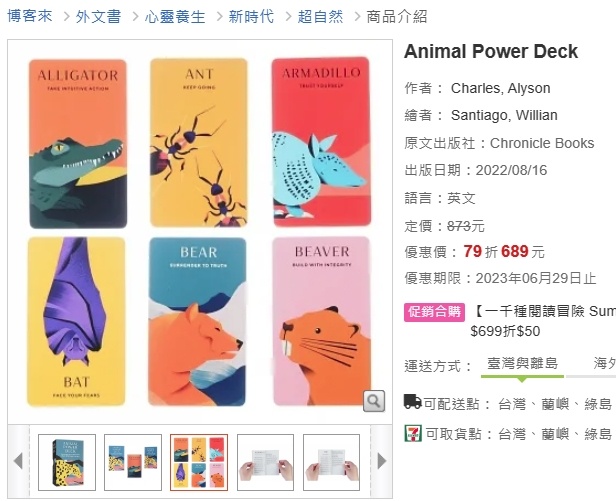The width and height of the screenshot is (616, 501).
Task: Switch to the 海外 shipping tab
Action: pyautogui.click(x=605, y=363)
